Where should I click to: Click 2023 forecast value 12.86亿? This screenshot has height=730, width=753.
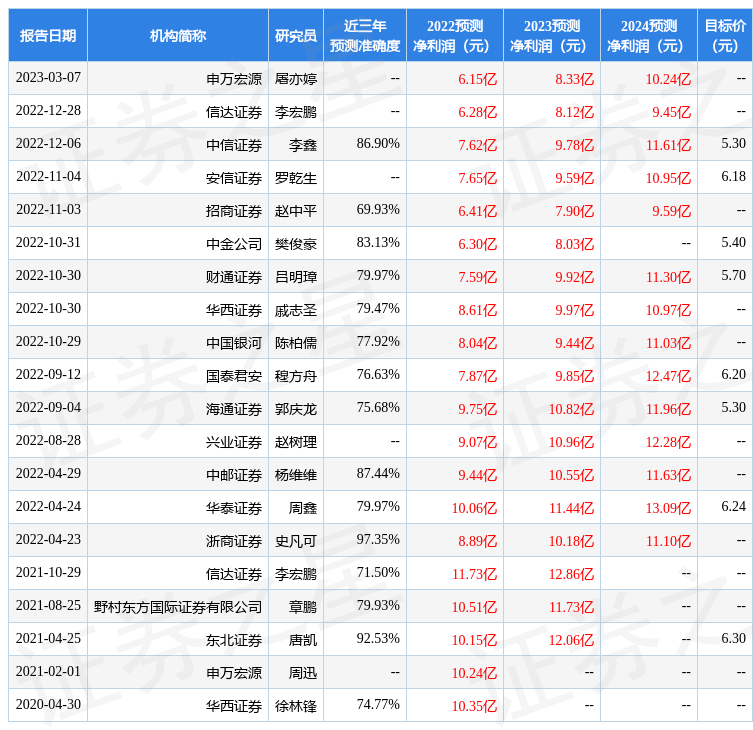tap(571, 574)
